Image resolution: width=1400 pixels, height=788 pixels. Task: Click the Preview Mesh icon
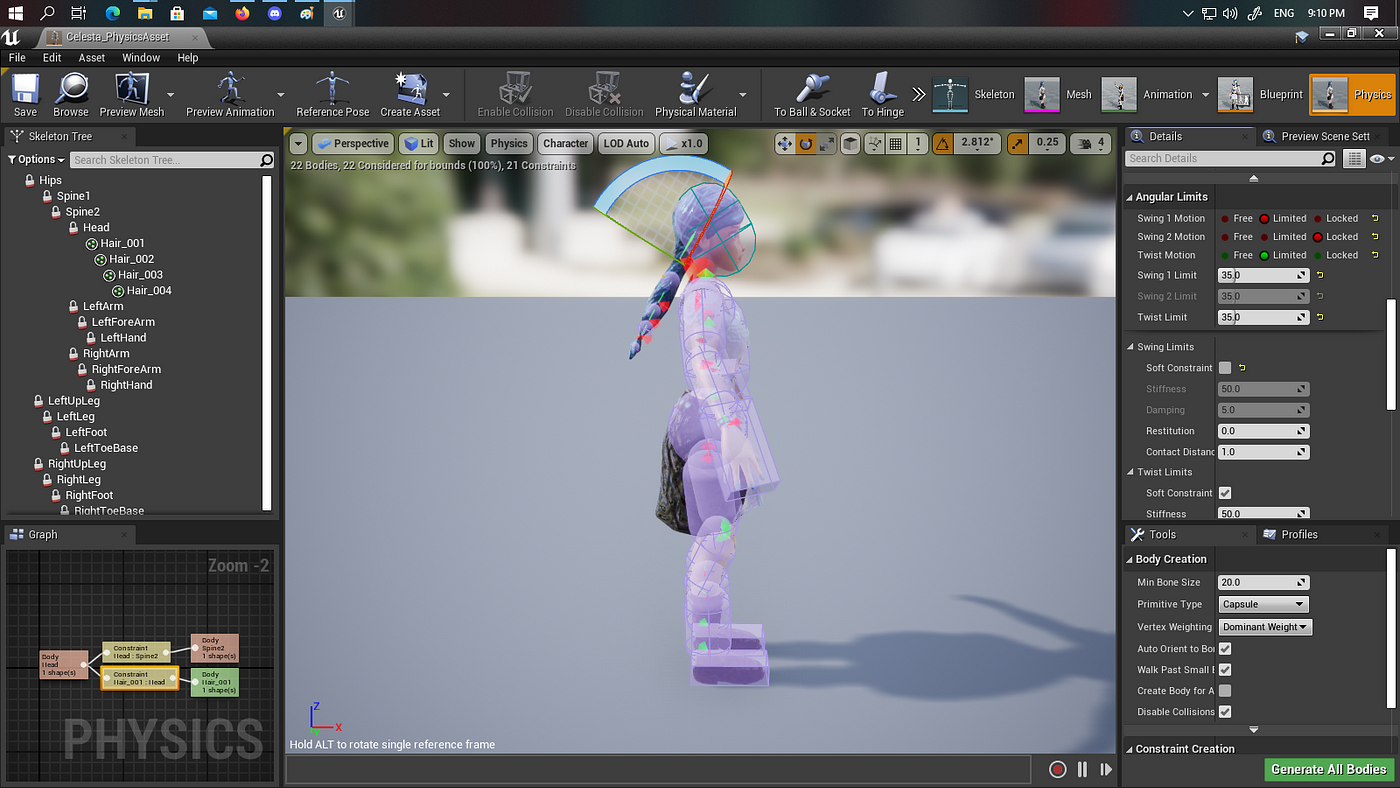coord(131,95)
